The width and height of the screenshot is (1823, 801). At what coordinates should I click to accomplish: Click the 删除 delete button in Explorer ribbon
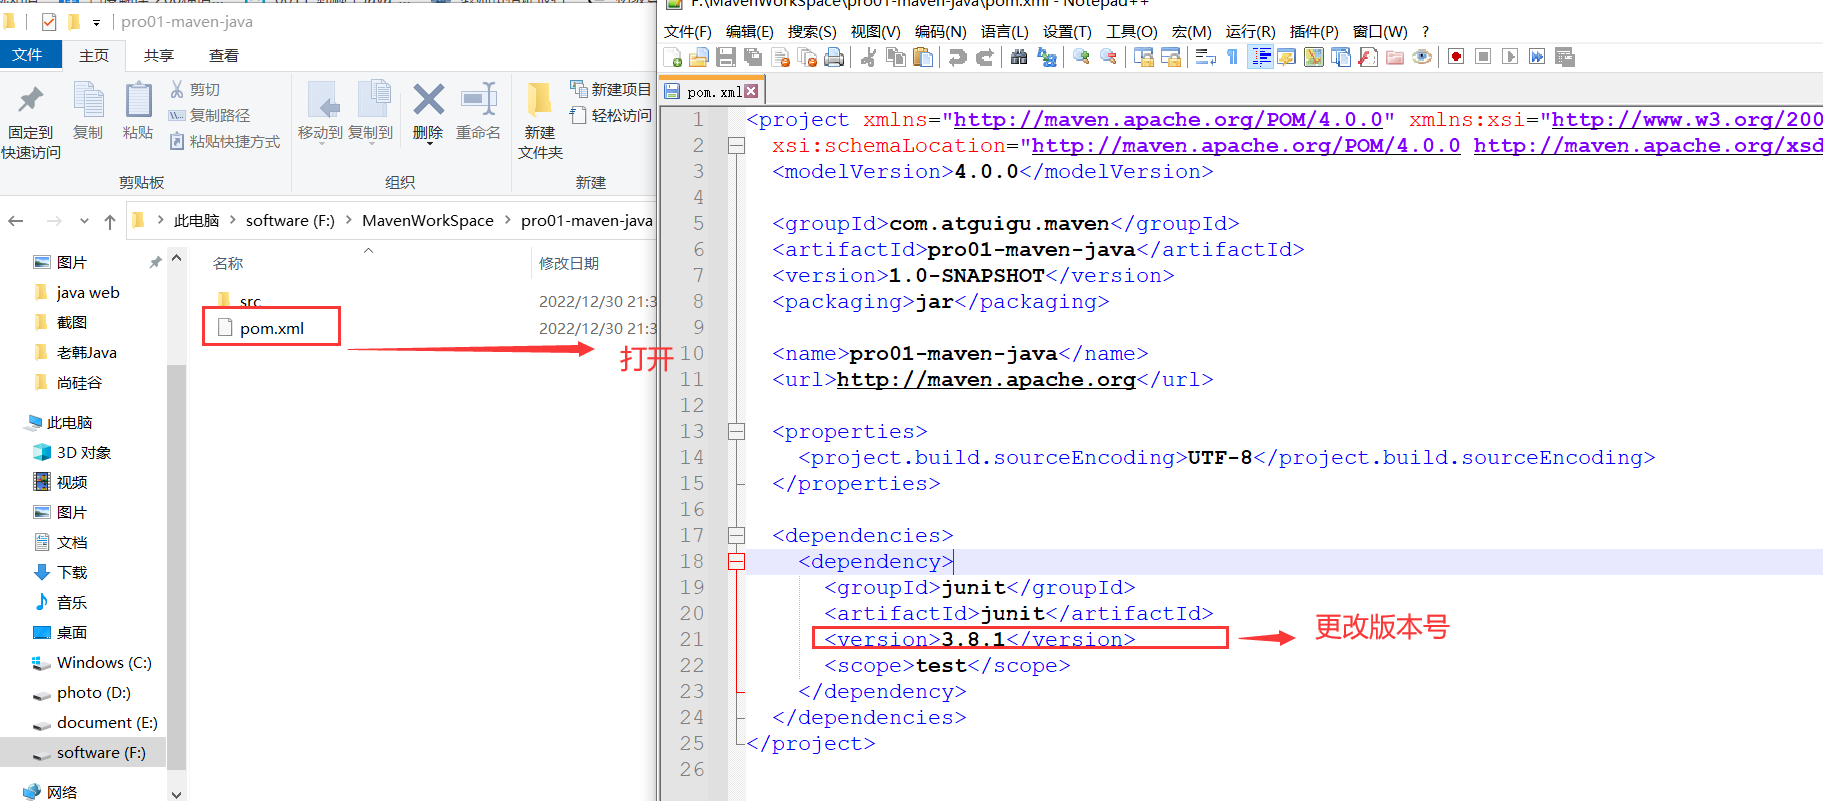(428, 112)
